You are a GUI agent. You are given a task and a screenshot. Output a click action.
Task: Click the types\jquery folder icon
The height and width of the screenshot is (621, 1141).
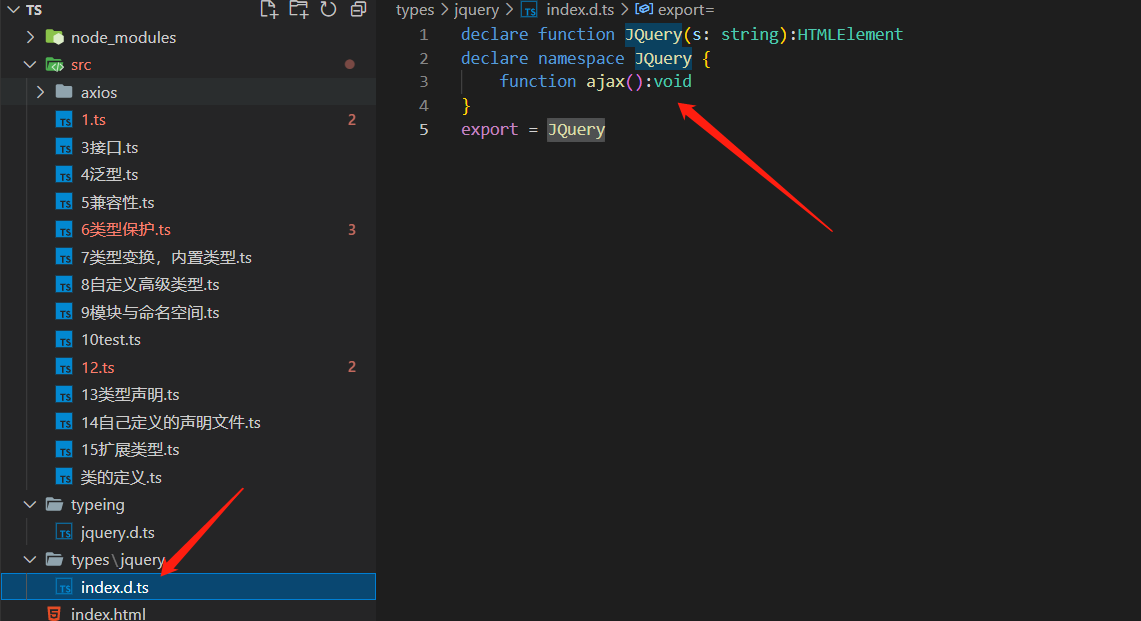click(x=55, y=559)
